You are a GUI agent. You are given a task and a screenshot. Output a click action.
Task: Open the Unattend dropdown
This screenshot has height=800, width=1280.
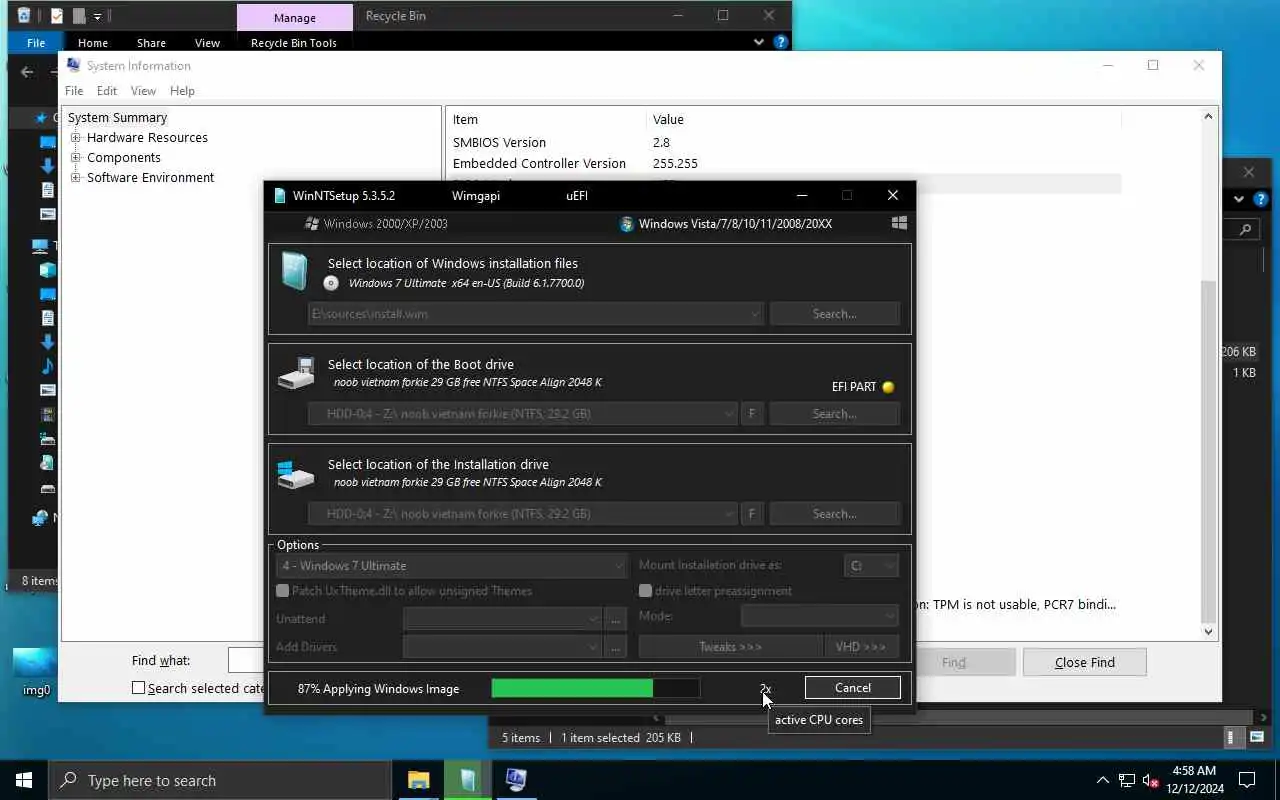click(502, 619)
